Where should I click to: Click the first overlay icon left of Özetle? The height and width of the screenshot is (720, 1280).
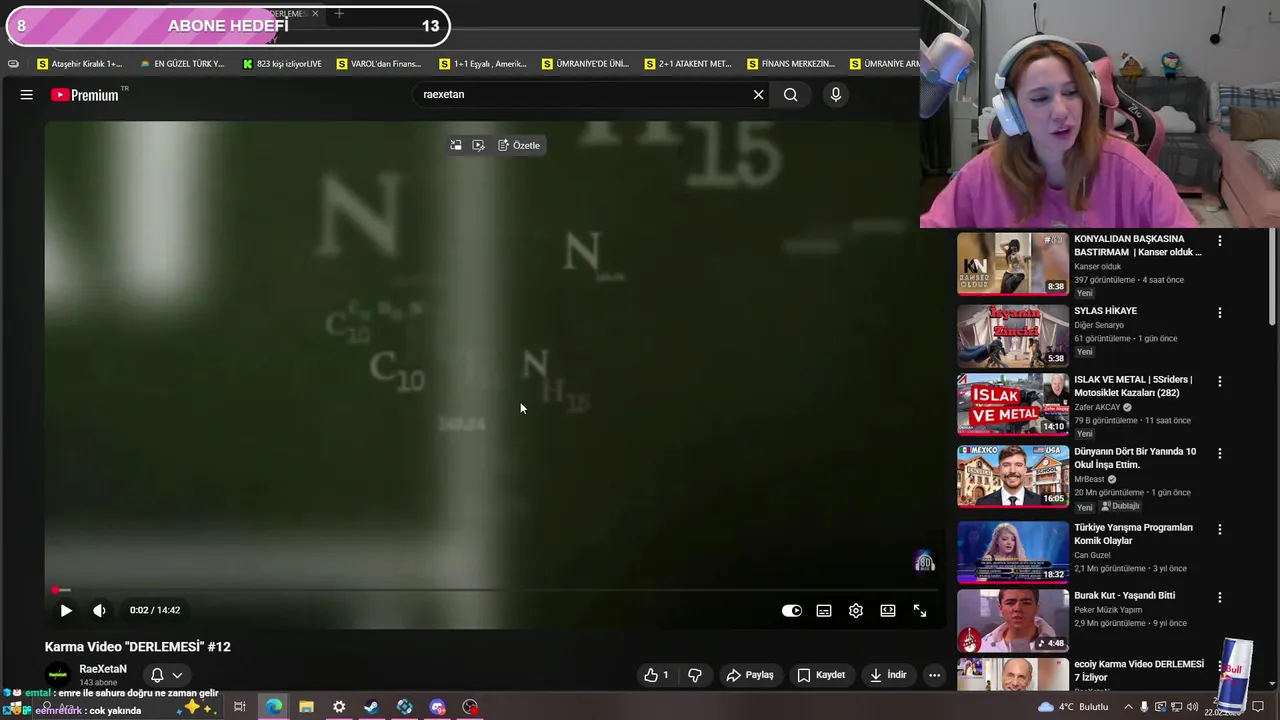(456, 145)
